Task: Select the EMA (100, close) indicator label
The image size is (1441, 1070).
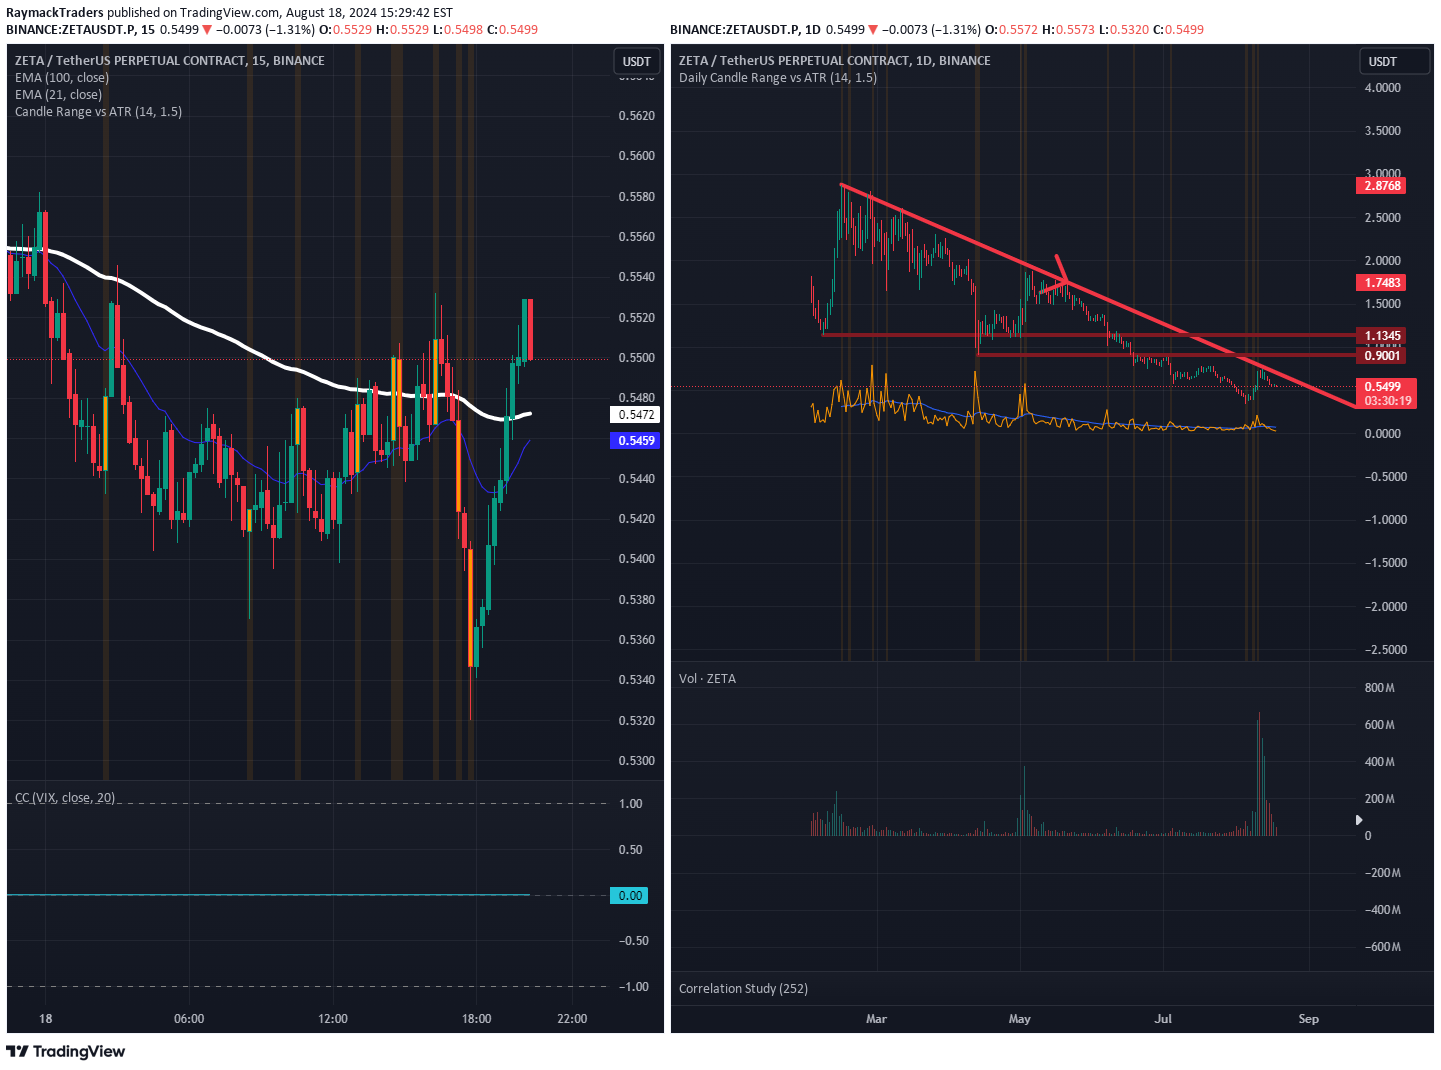Action: tap(62, 78)
